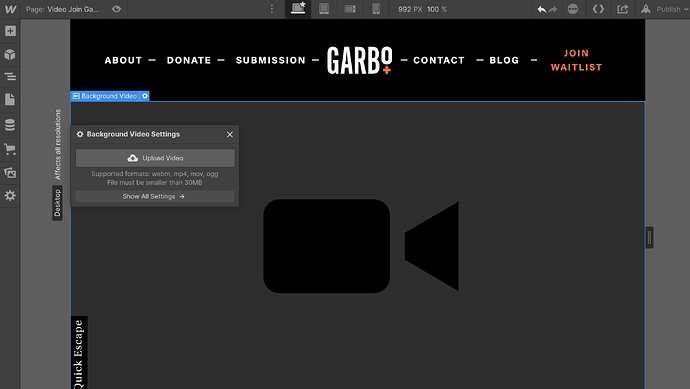Click the BLOG nav link

coord(504,60)
